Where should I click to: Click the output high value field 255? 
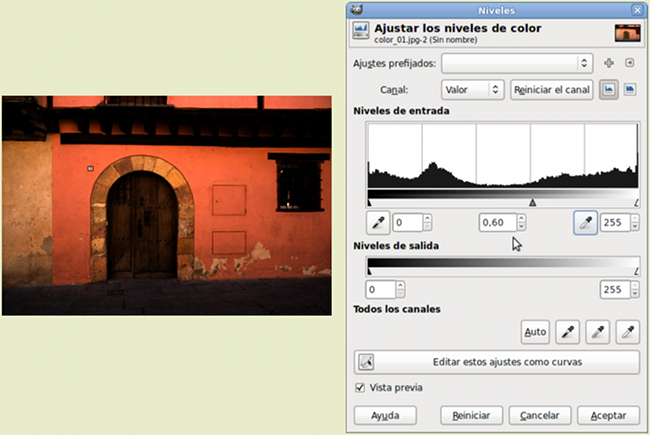click(615, 289)
